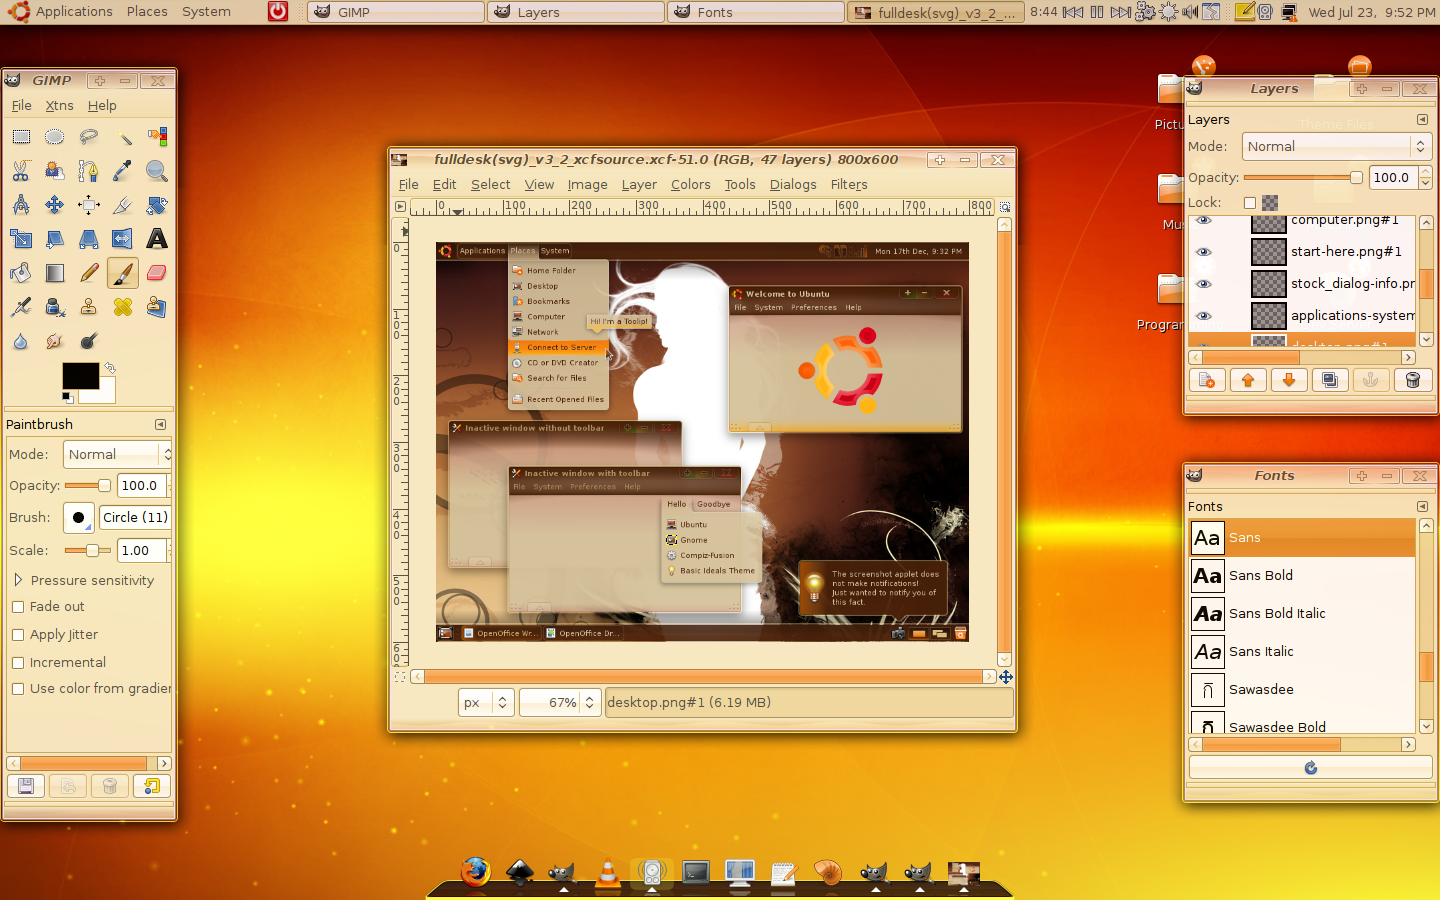The width and height of the screenshot is (1440, 900).
Task: Switch to the Fonts taskbar window button
Action: [757, 12]
